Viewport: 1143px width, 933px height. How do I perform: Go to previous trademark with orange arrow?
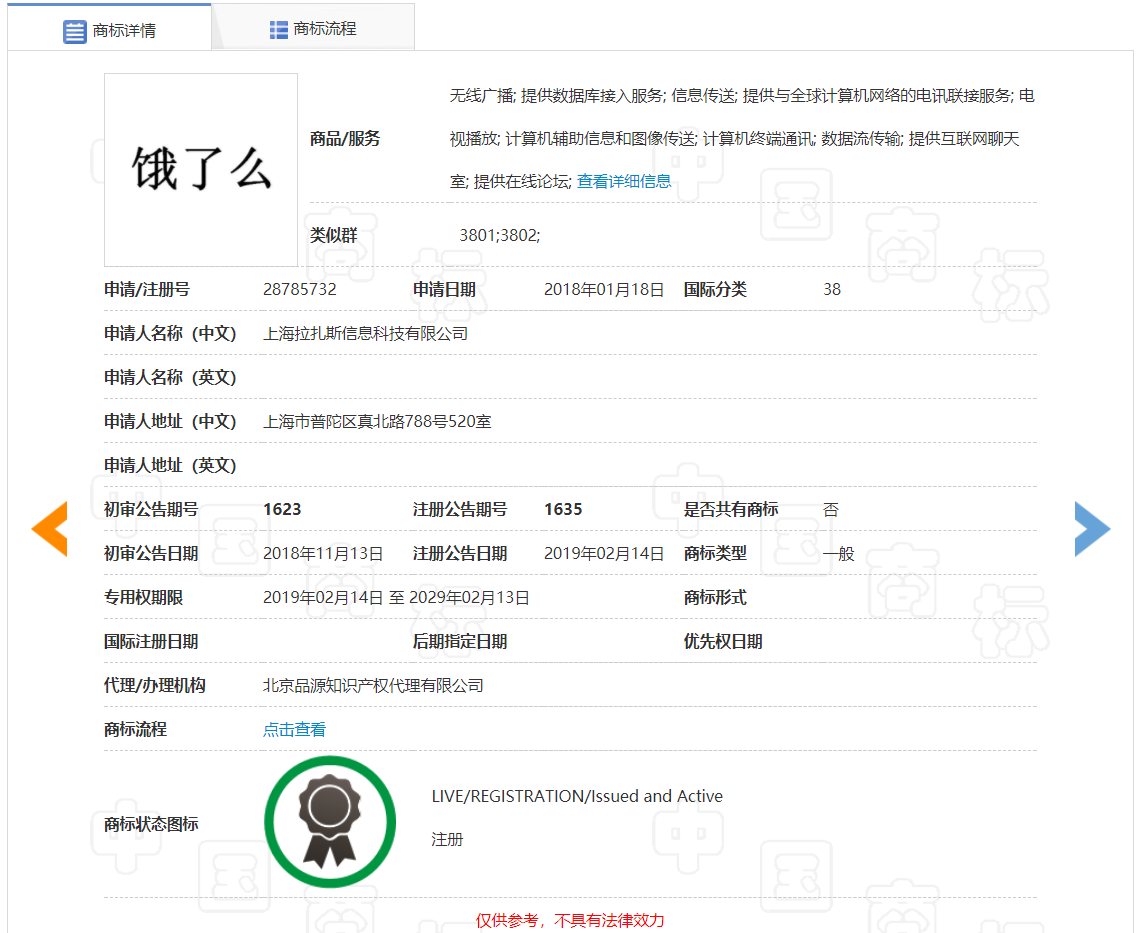(50, 529)
